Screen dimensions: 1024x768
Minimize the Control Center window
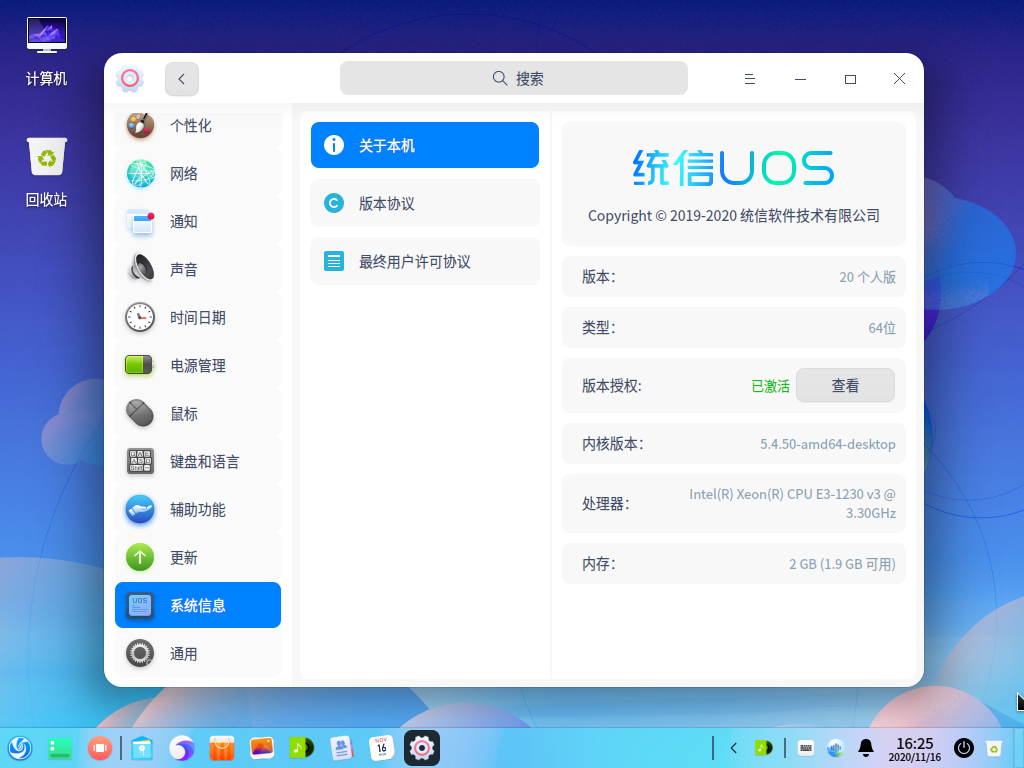point(800,79)
